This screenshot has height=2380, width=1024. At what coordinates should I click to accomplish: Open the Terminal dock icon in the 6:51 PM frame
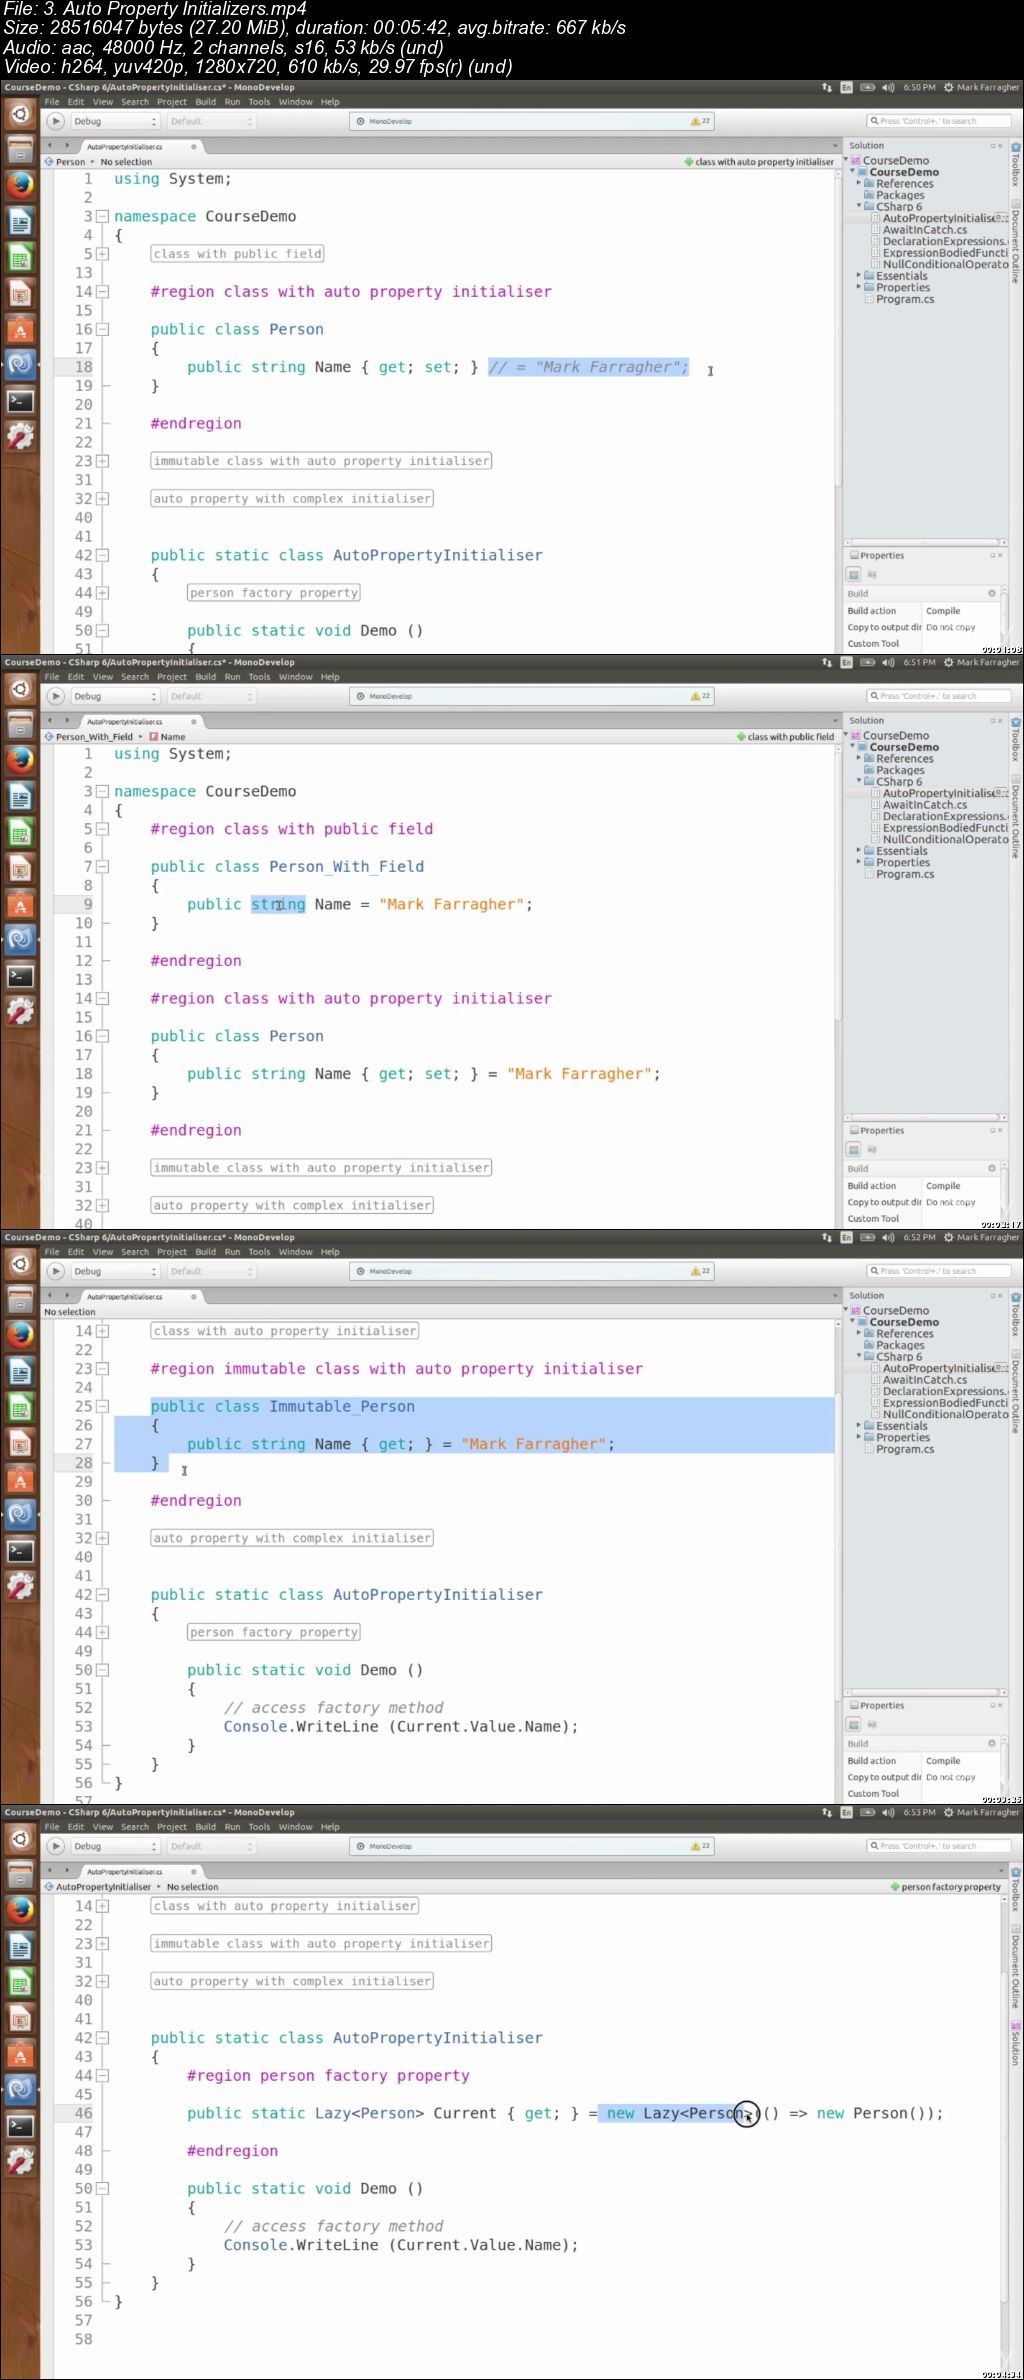coord(20,976)
